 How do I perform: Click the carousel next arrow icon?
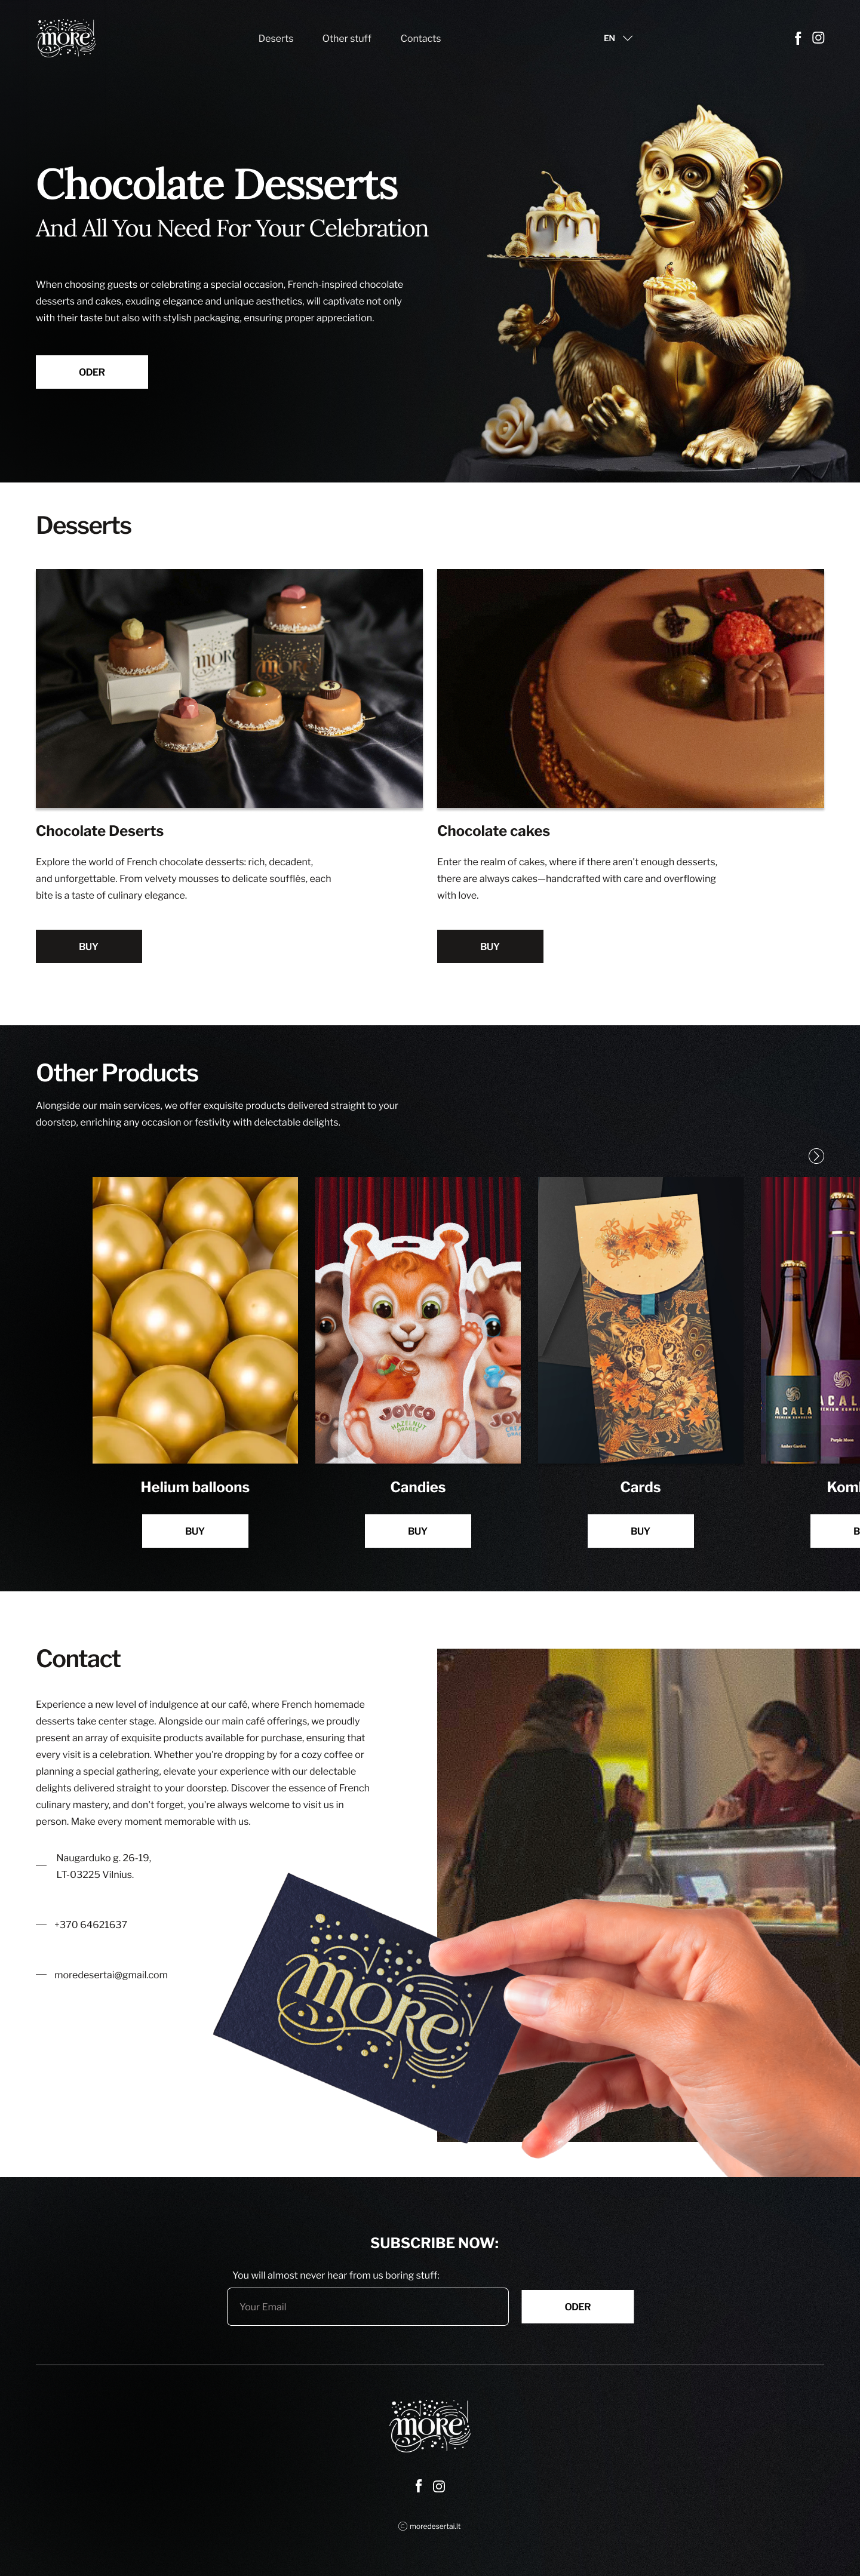point(816,1156)
